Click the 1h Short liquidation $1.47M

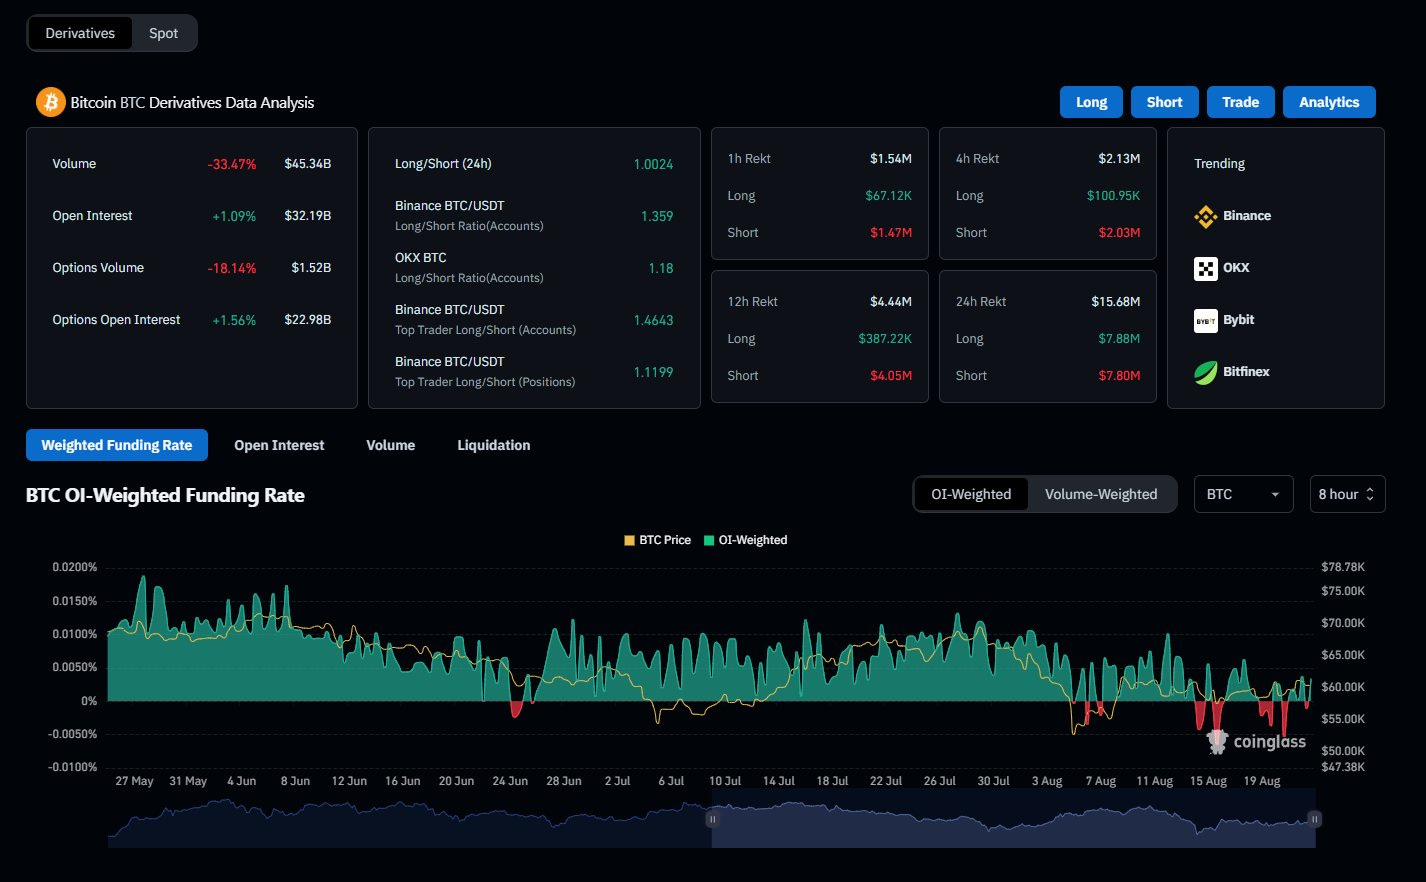(x=891, y=233)
